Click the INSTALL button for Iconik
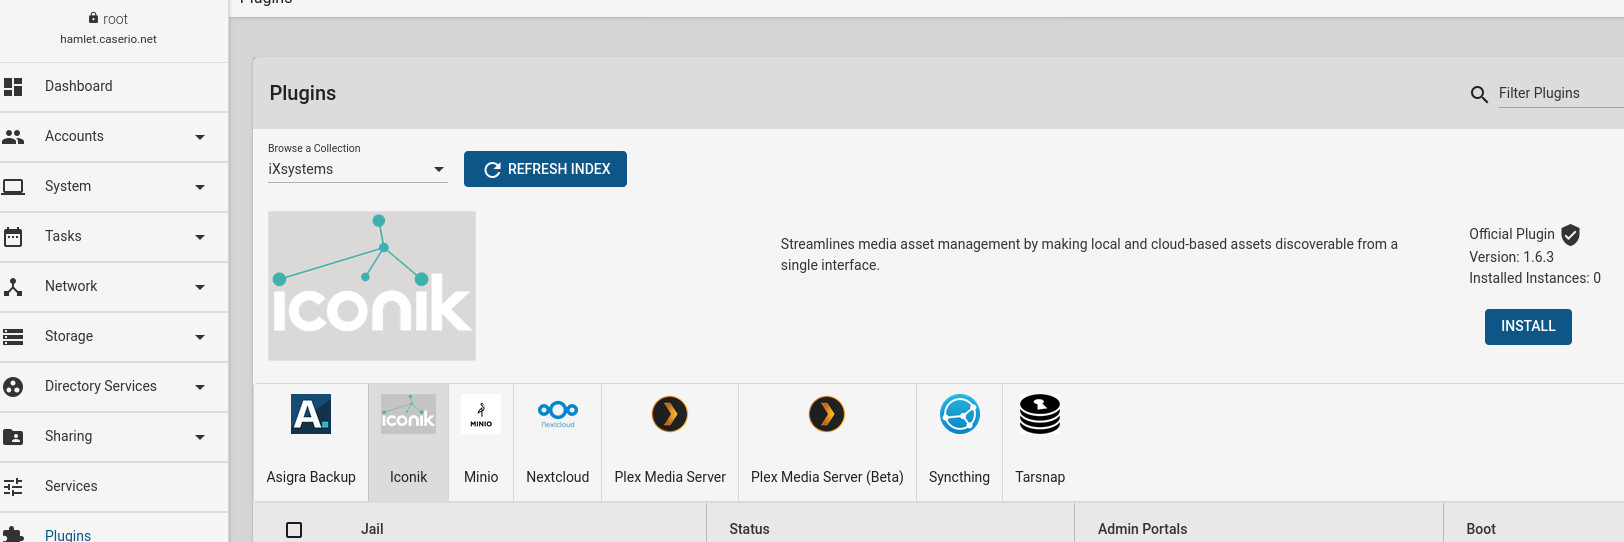 pos(1527,326)
